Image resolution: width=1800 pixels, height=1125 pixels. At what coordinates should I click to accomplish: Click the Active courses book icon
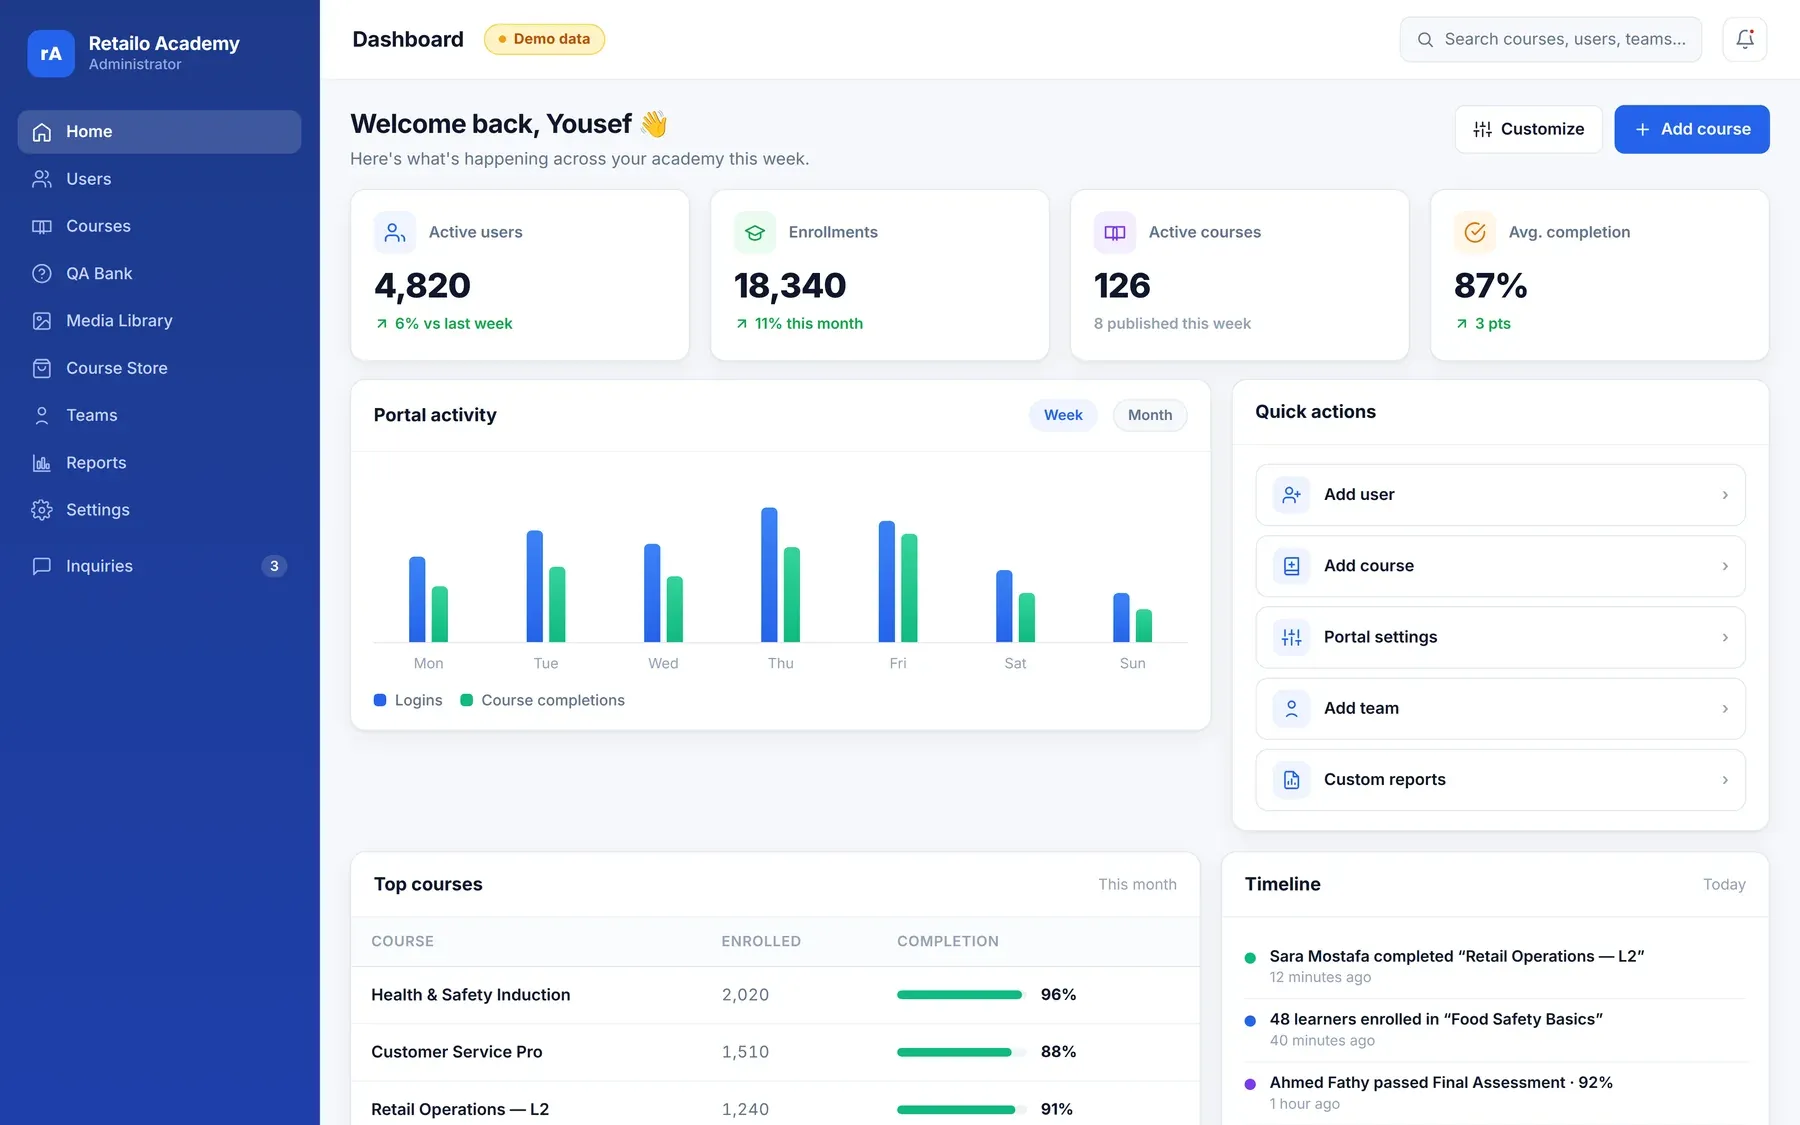(1115, 232)
